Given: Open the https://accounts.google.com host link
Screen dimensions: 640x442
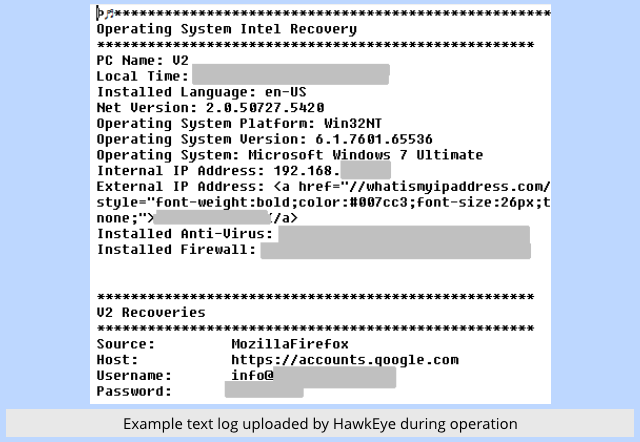Looking at the screenshot, I should click(x=345, y=360).
